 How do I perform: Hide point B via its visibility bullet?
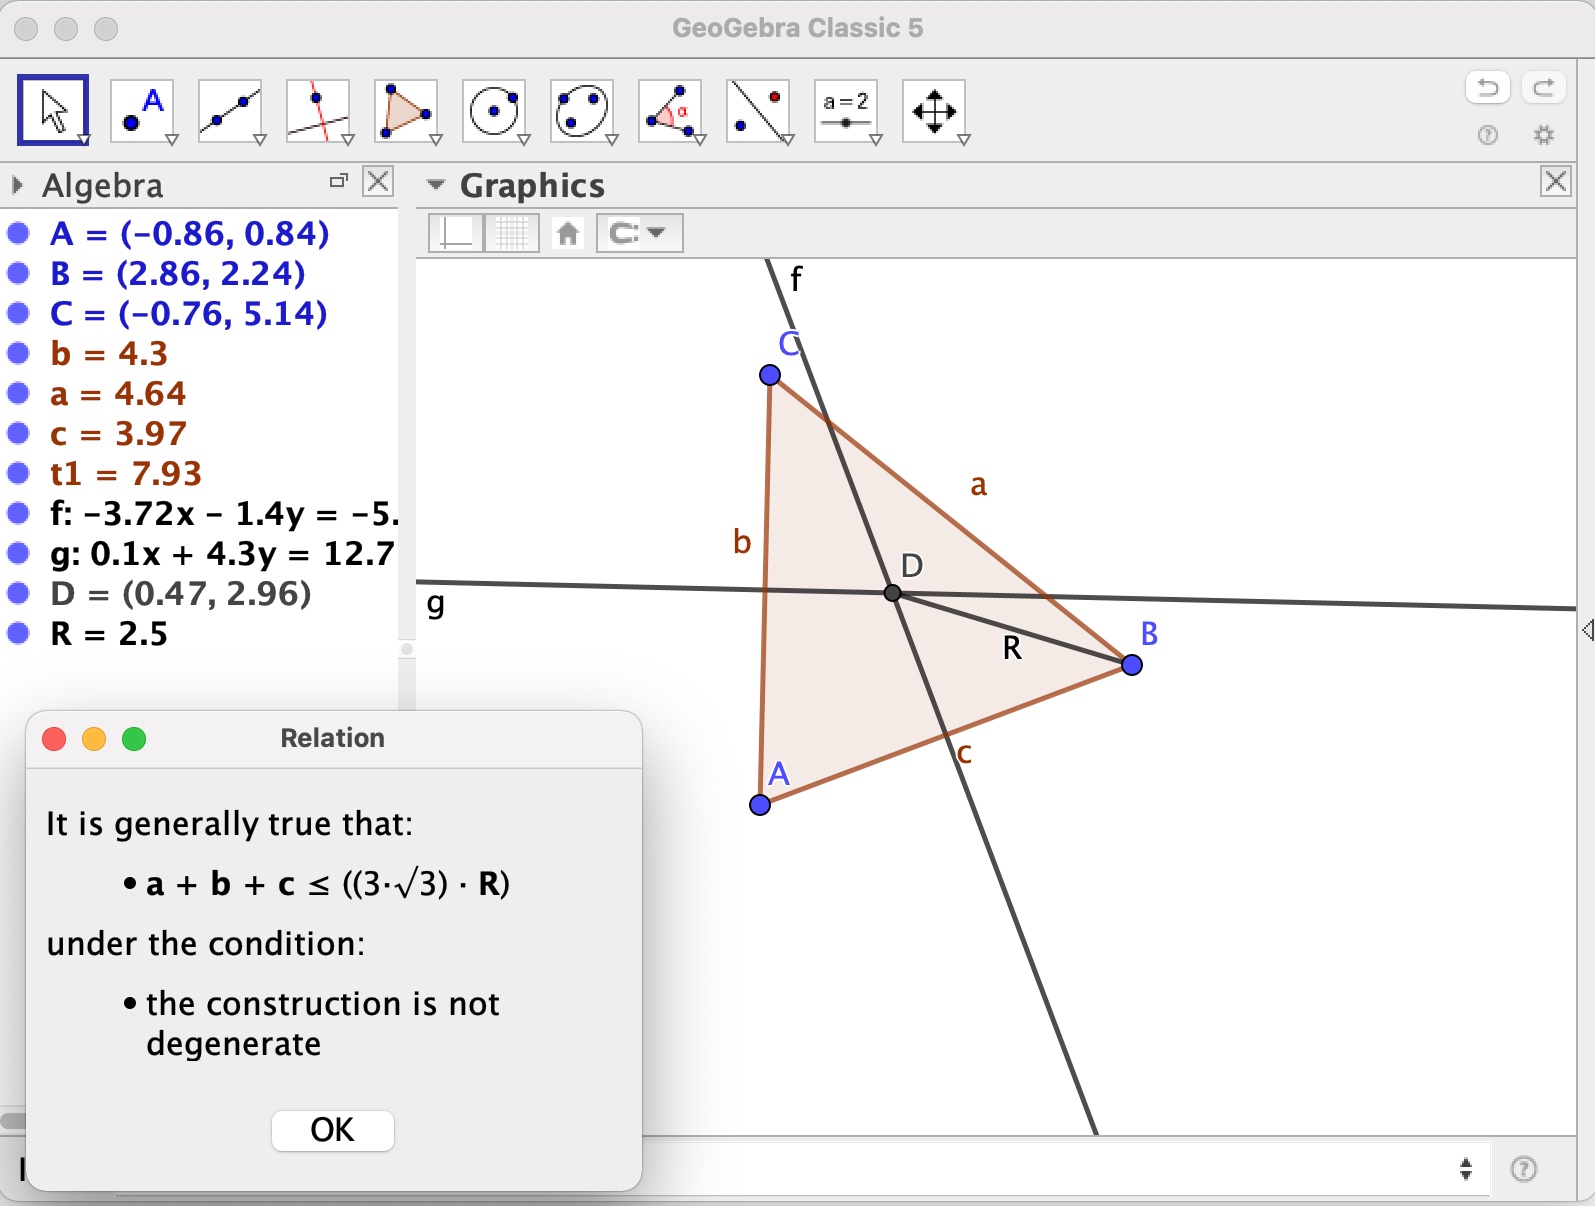18,273
